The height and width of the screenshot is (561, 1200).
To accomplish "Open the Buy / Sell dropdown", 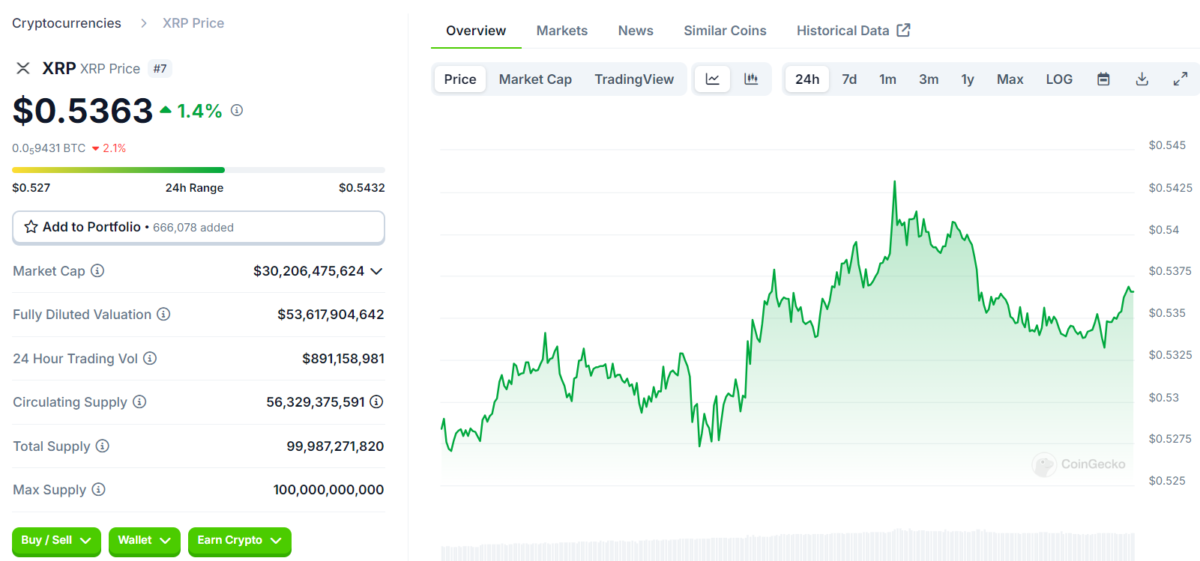I will (56, 541).
